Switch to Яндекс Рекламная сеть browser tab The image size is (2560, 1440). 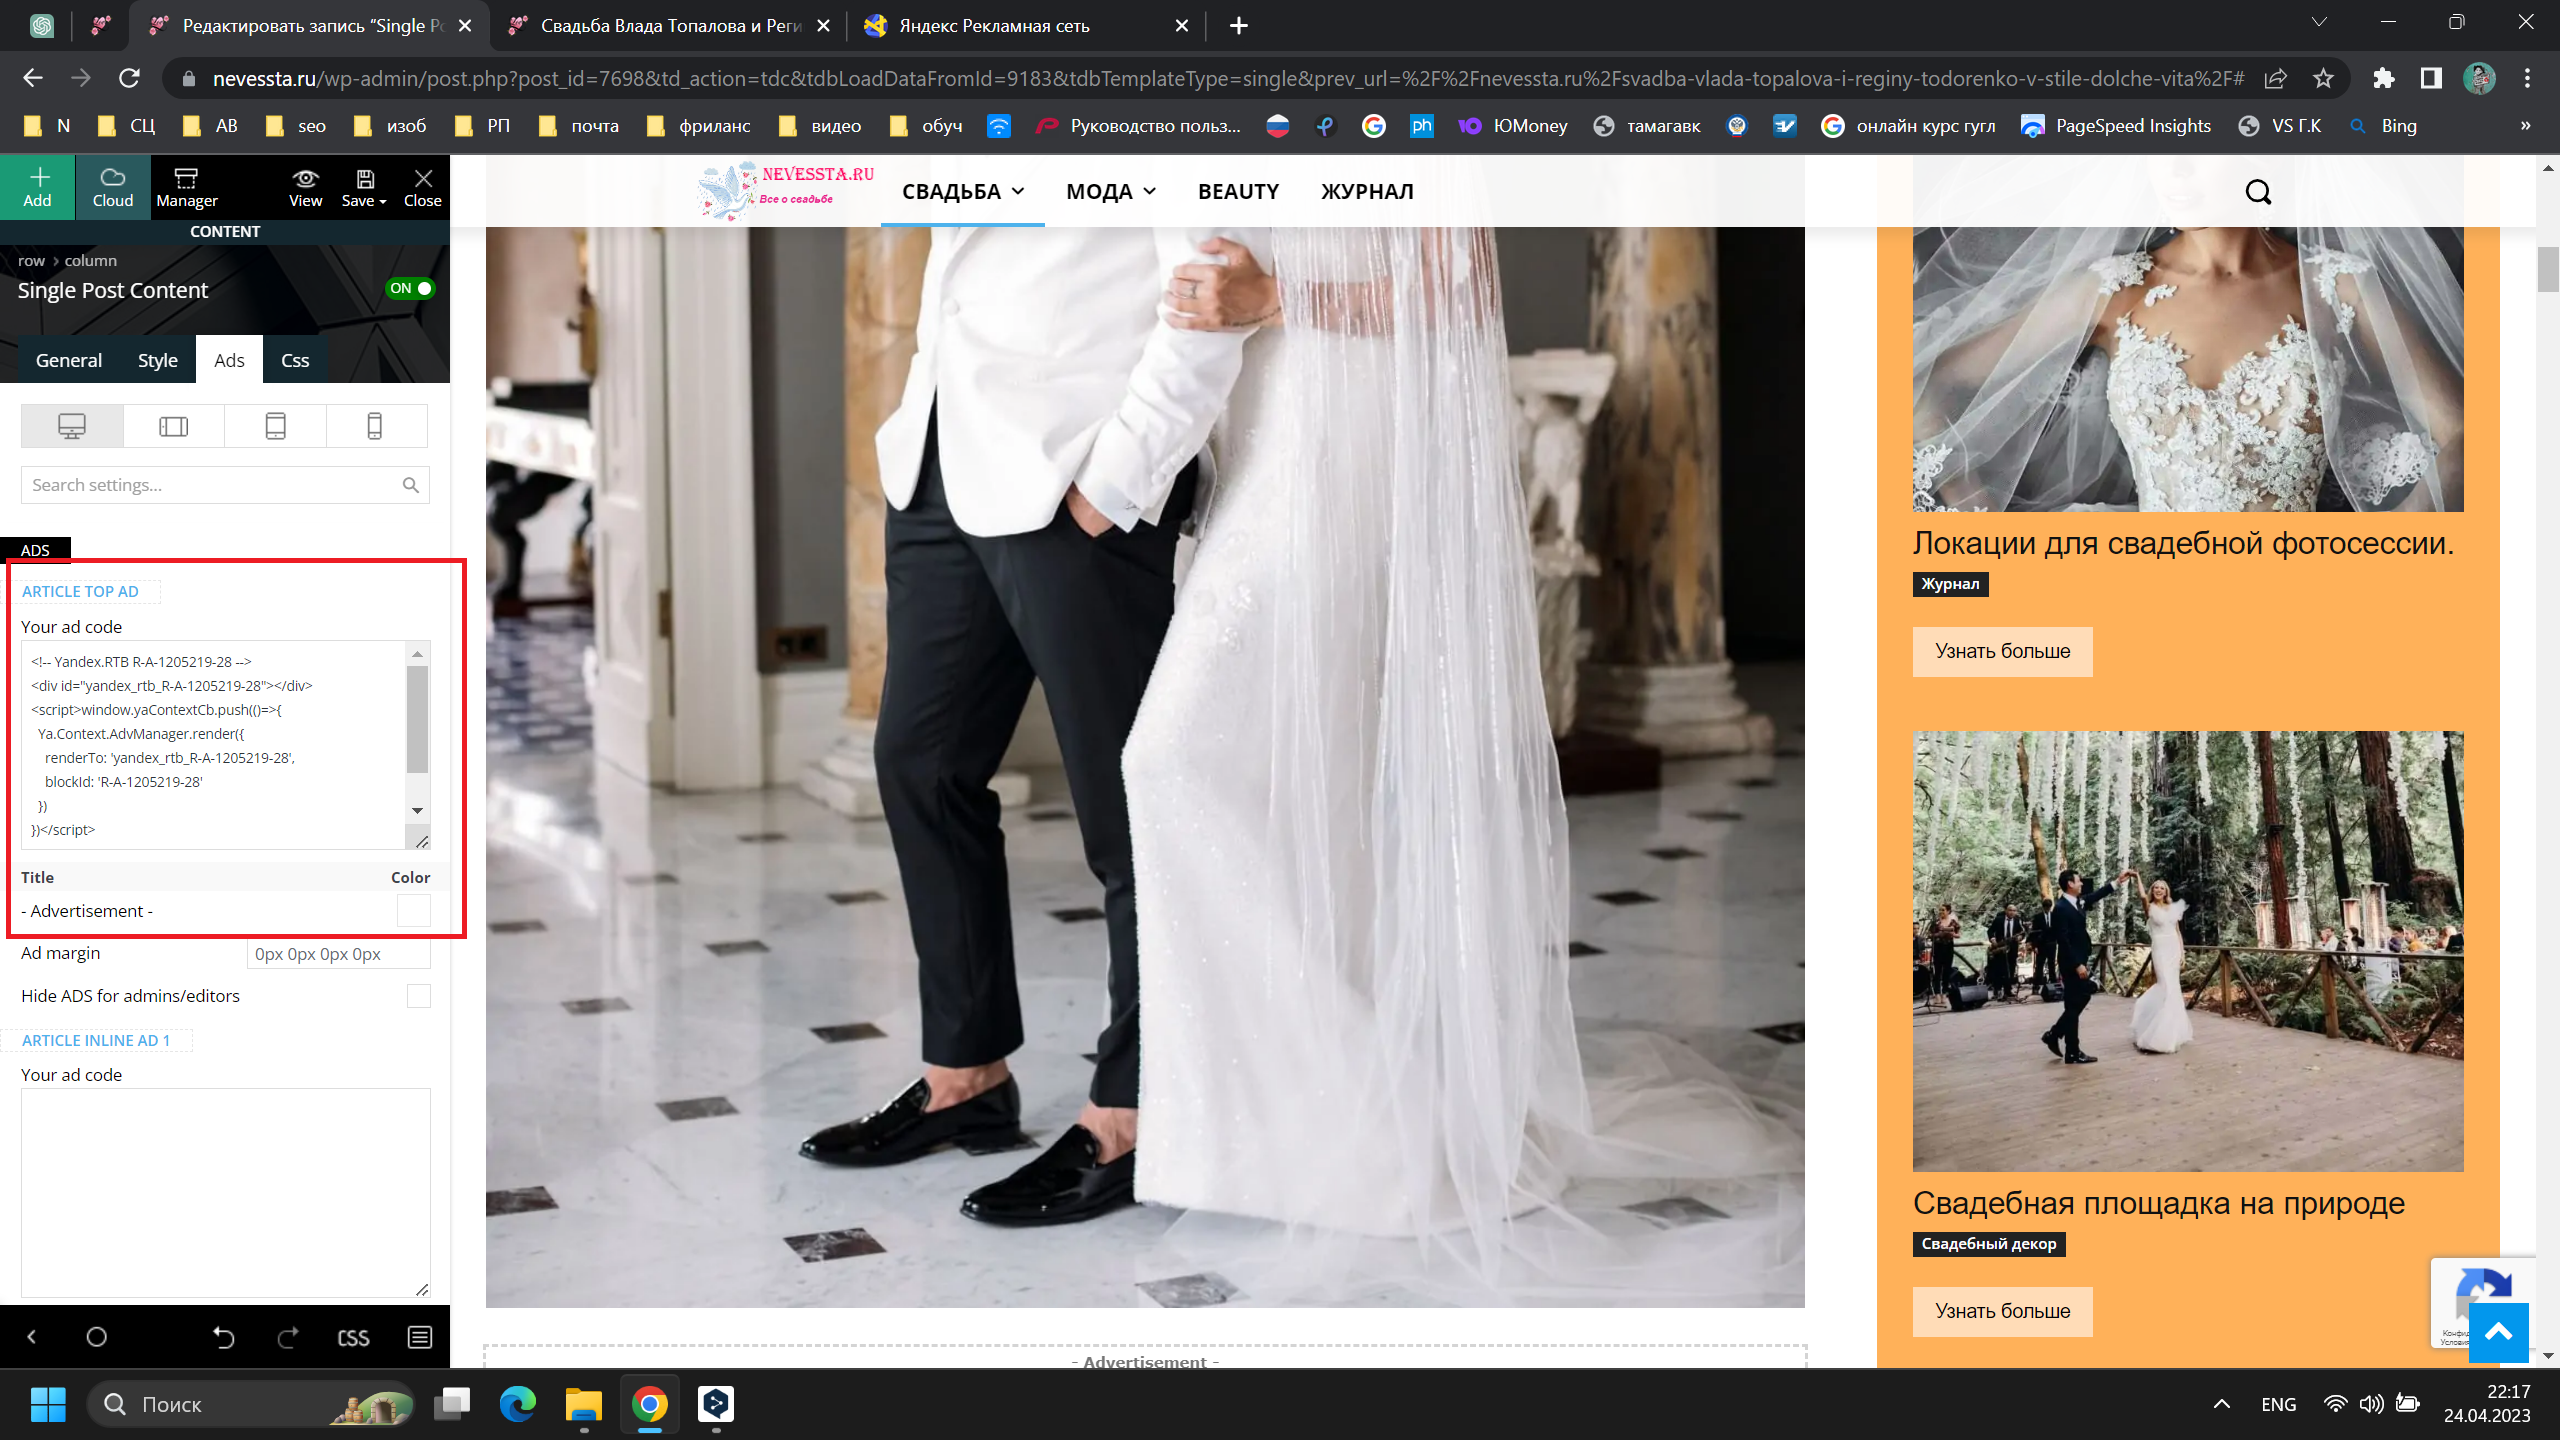coord(1026,26)
